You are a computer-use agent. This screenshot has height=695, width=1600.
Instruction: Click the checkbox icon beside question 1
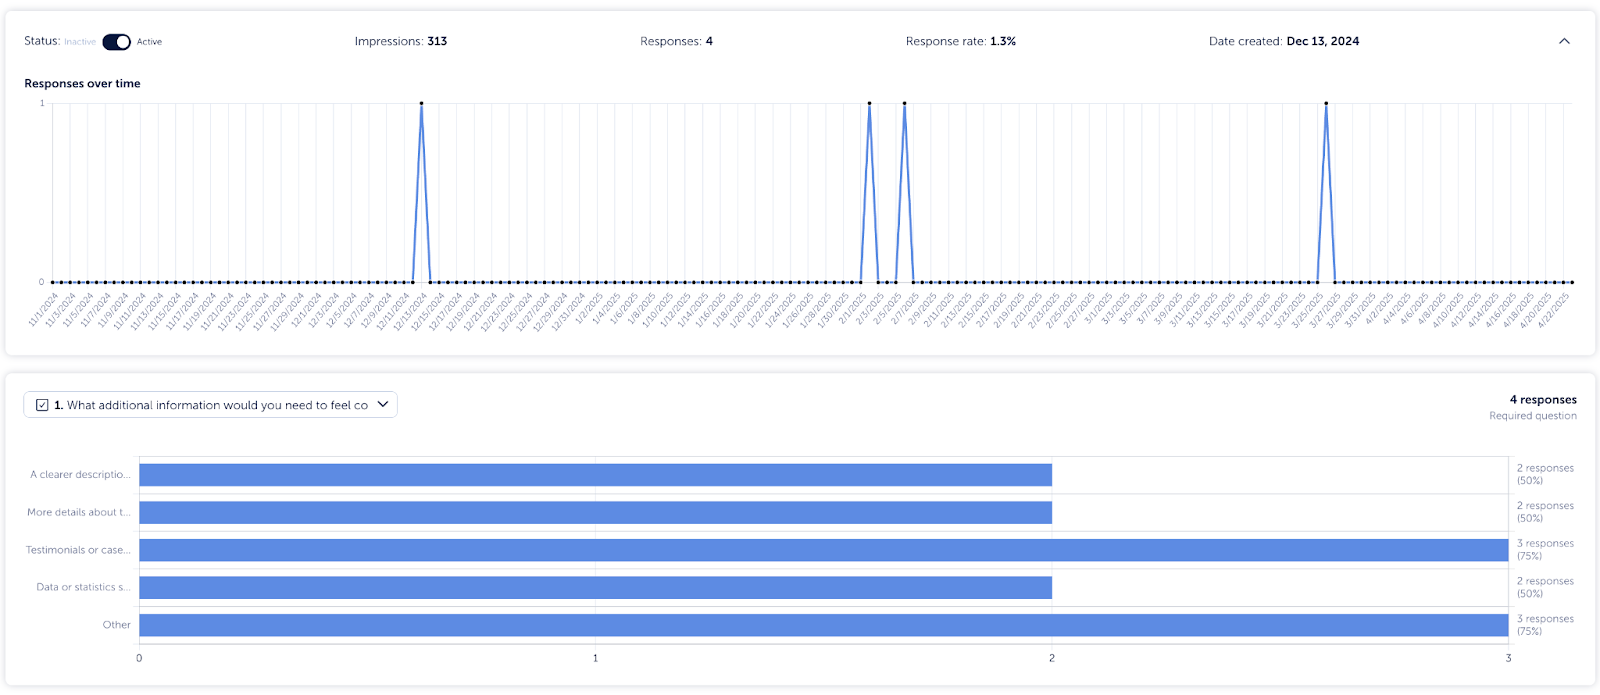[42, 405]
